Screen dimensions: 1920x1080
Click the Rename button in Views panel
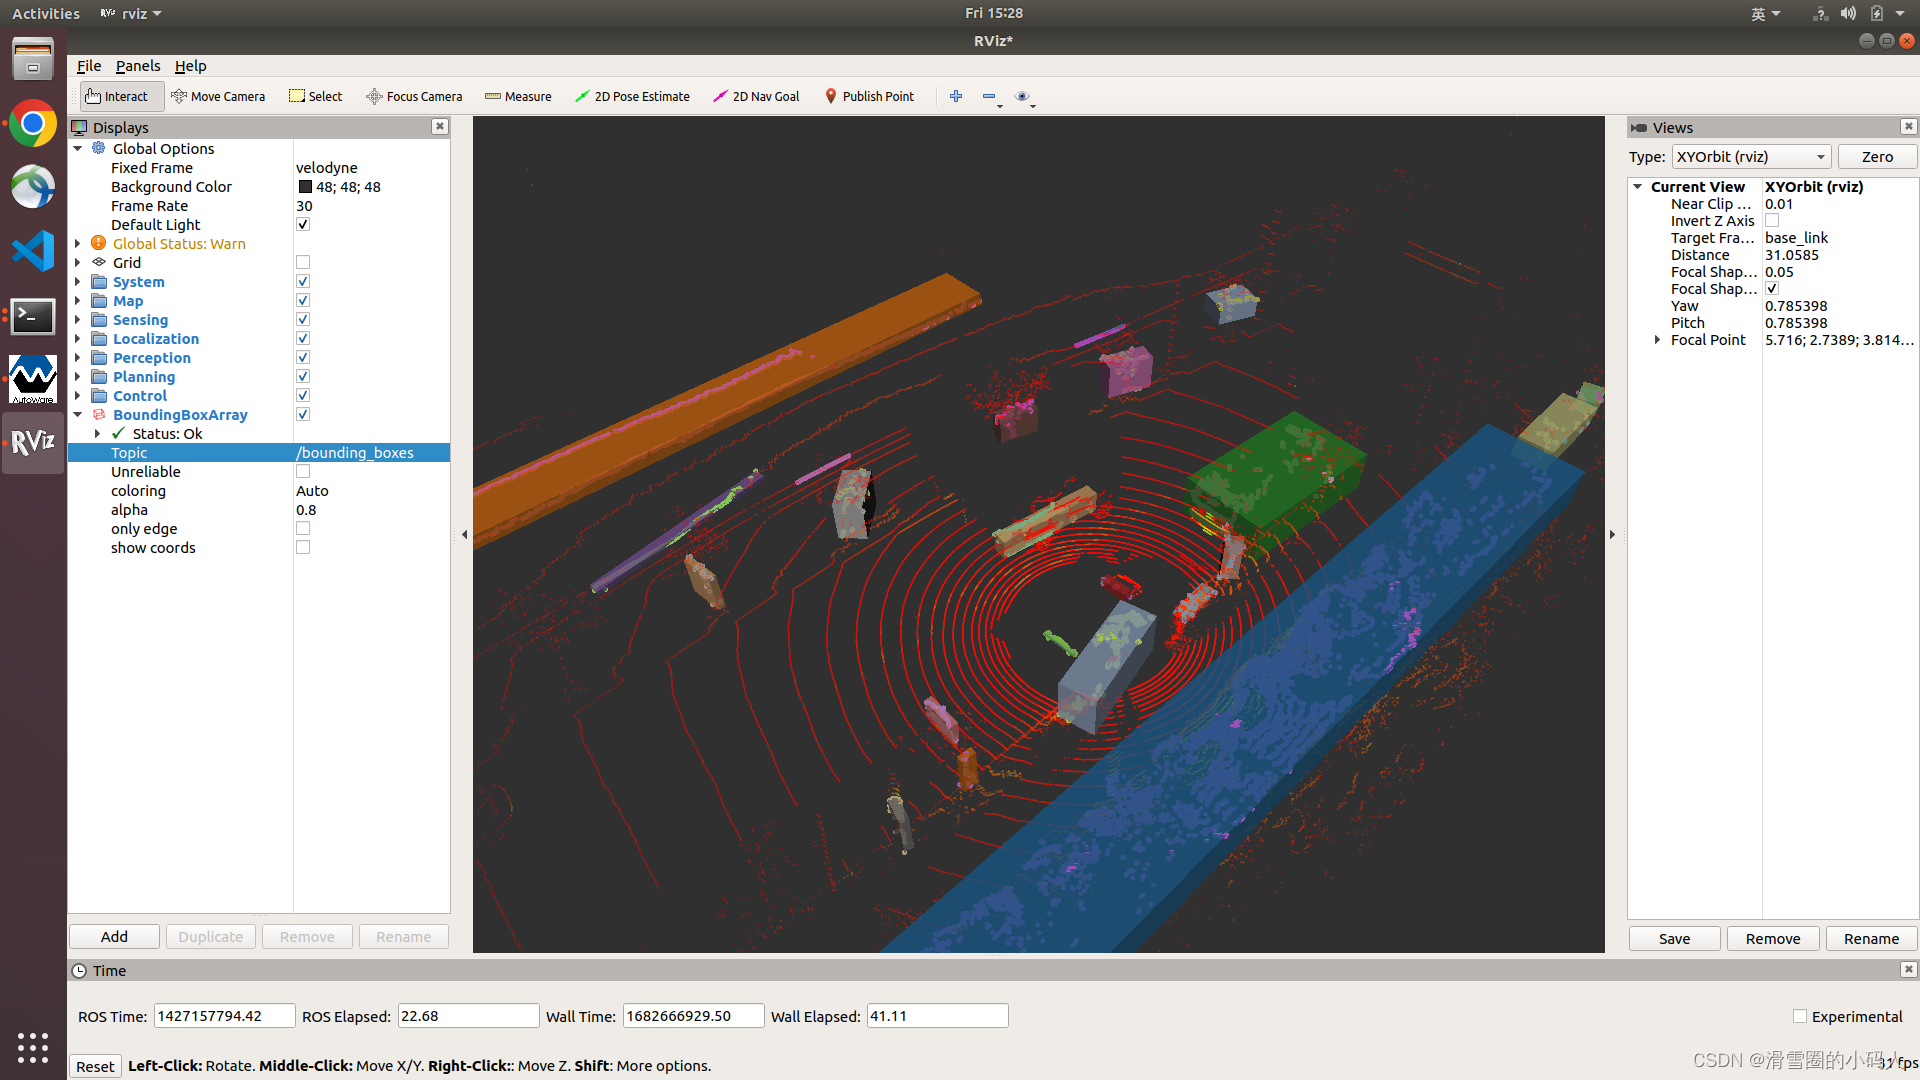pyautogui.click(x=1871, y=938)
